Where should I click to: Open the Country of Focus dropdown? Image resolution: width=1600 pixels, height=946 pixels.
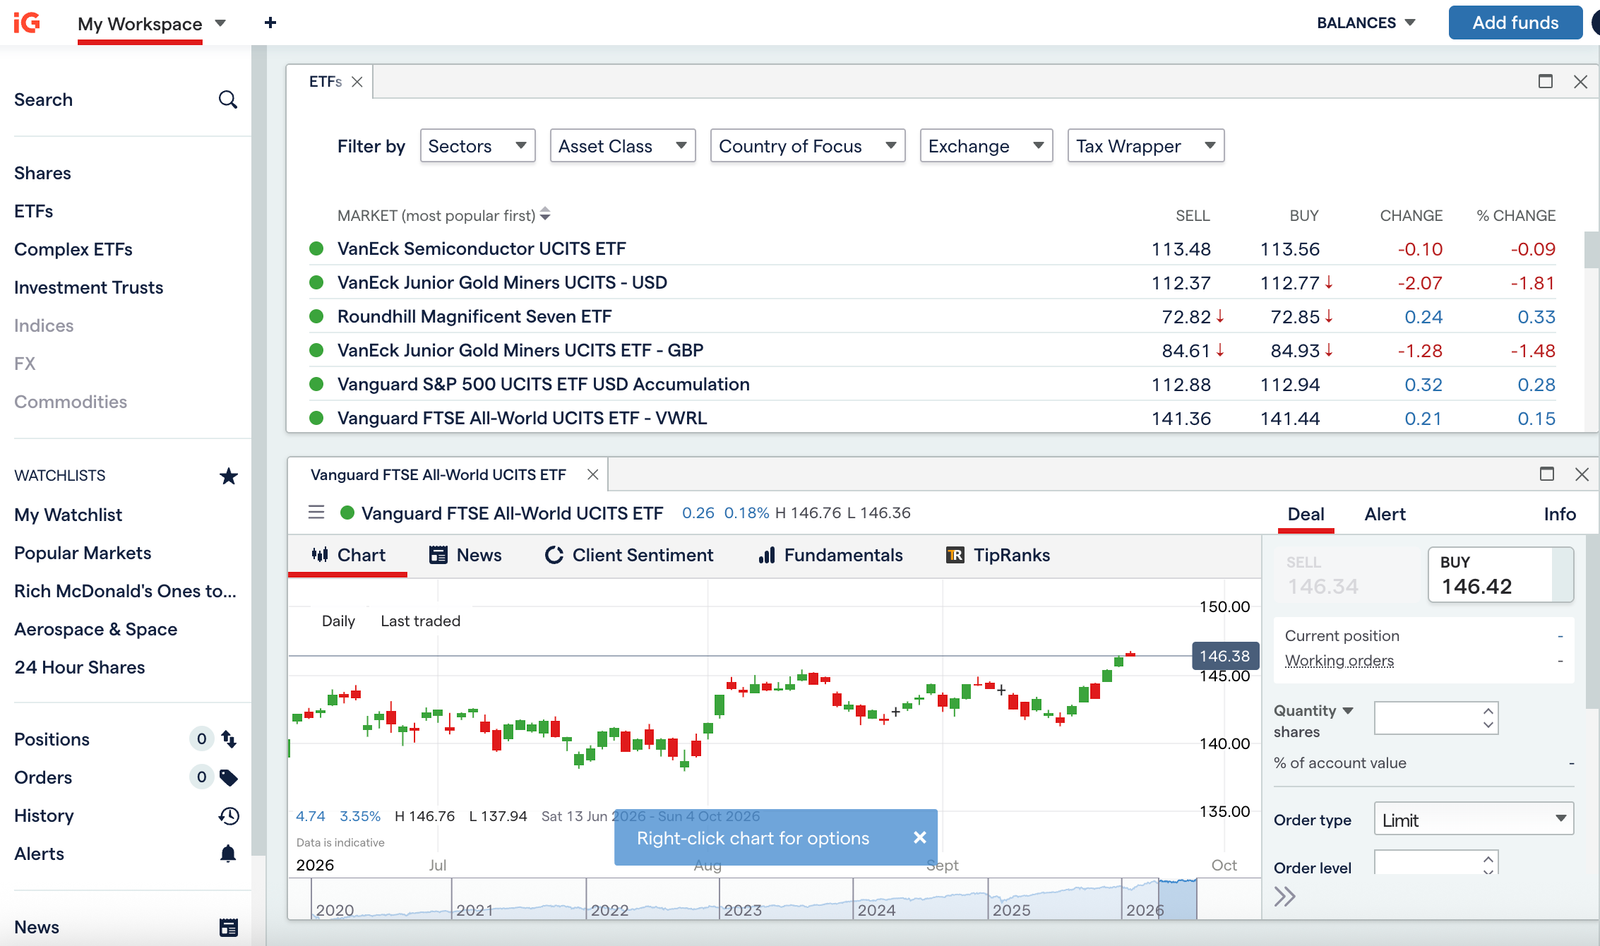pos(808,146)
